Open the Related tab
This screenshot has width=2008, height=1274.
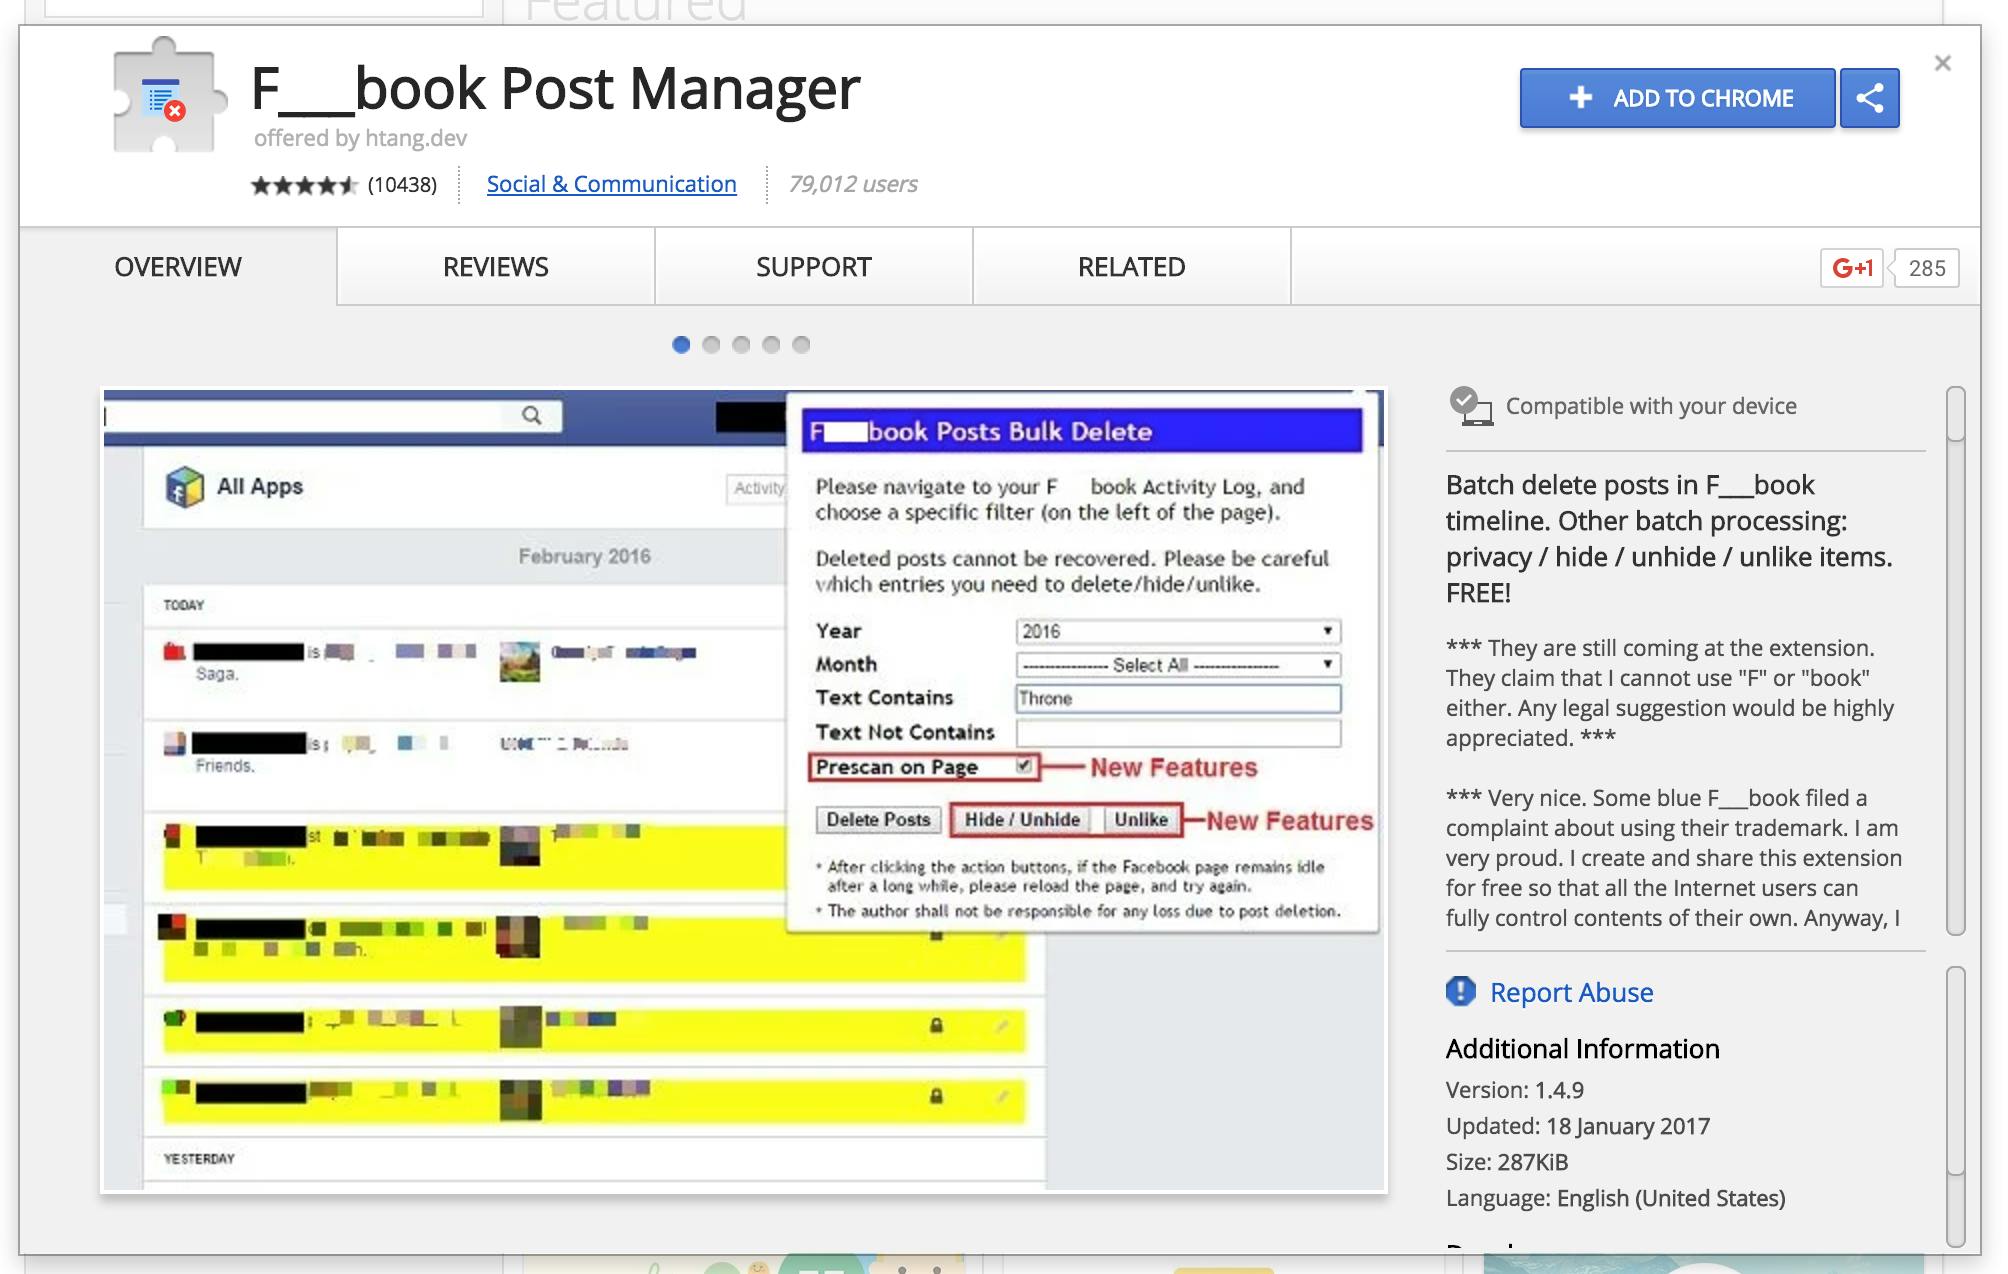click(1131, 267)
